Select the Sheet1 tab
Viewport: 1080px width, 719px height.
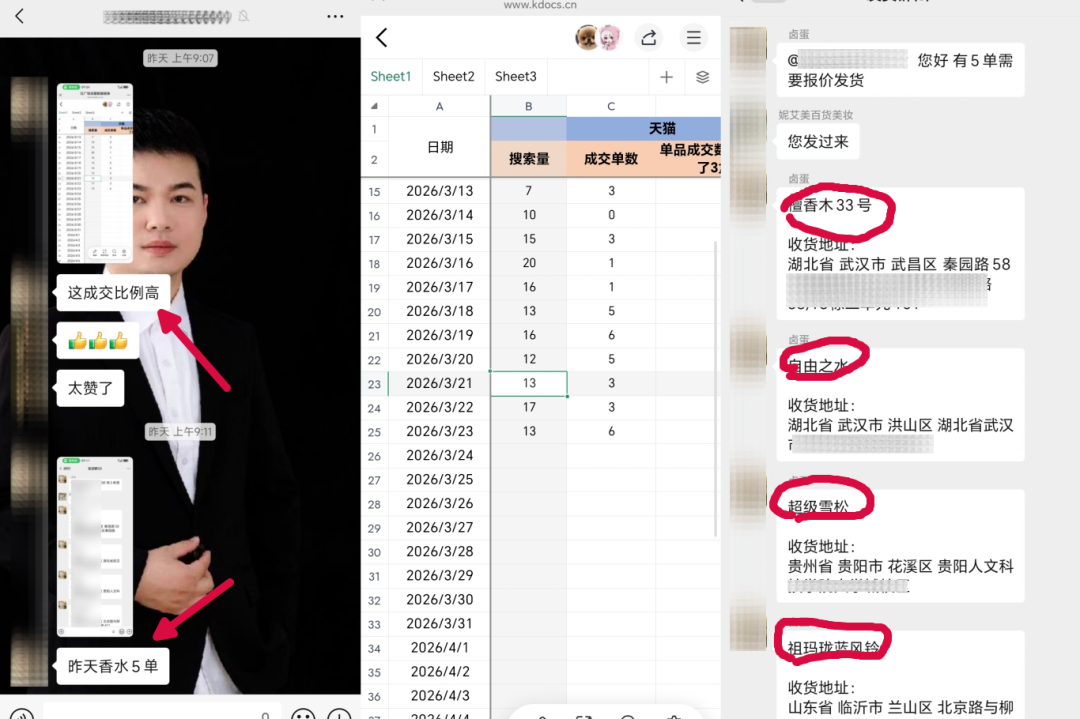[x=390, y=76]
